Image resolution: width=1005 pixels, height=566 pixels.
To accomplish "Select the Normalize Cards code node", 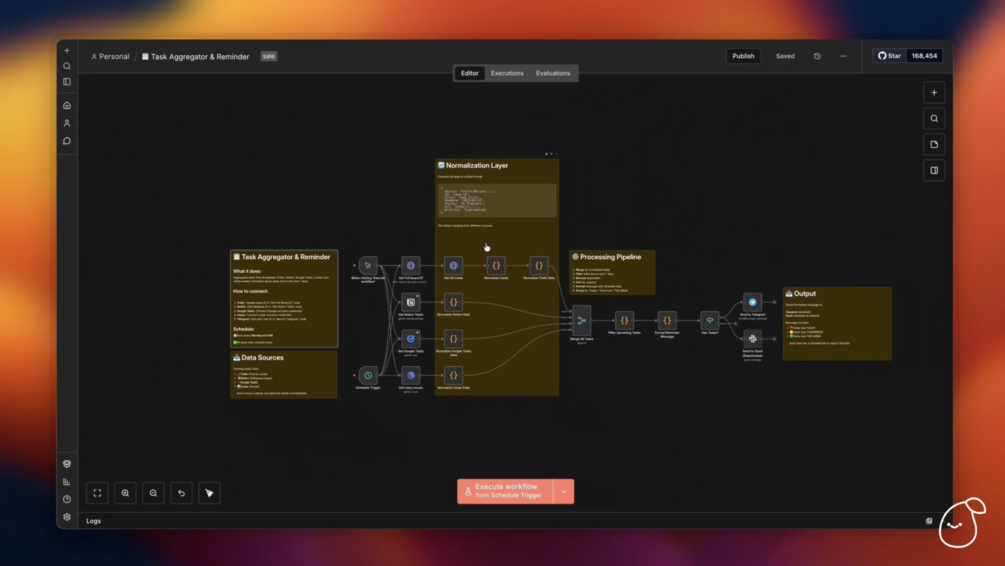I will (496, 265).
